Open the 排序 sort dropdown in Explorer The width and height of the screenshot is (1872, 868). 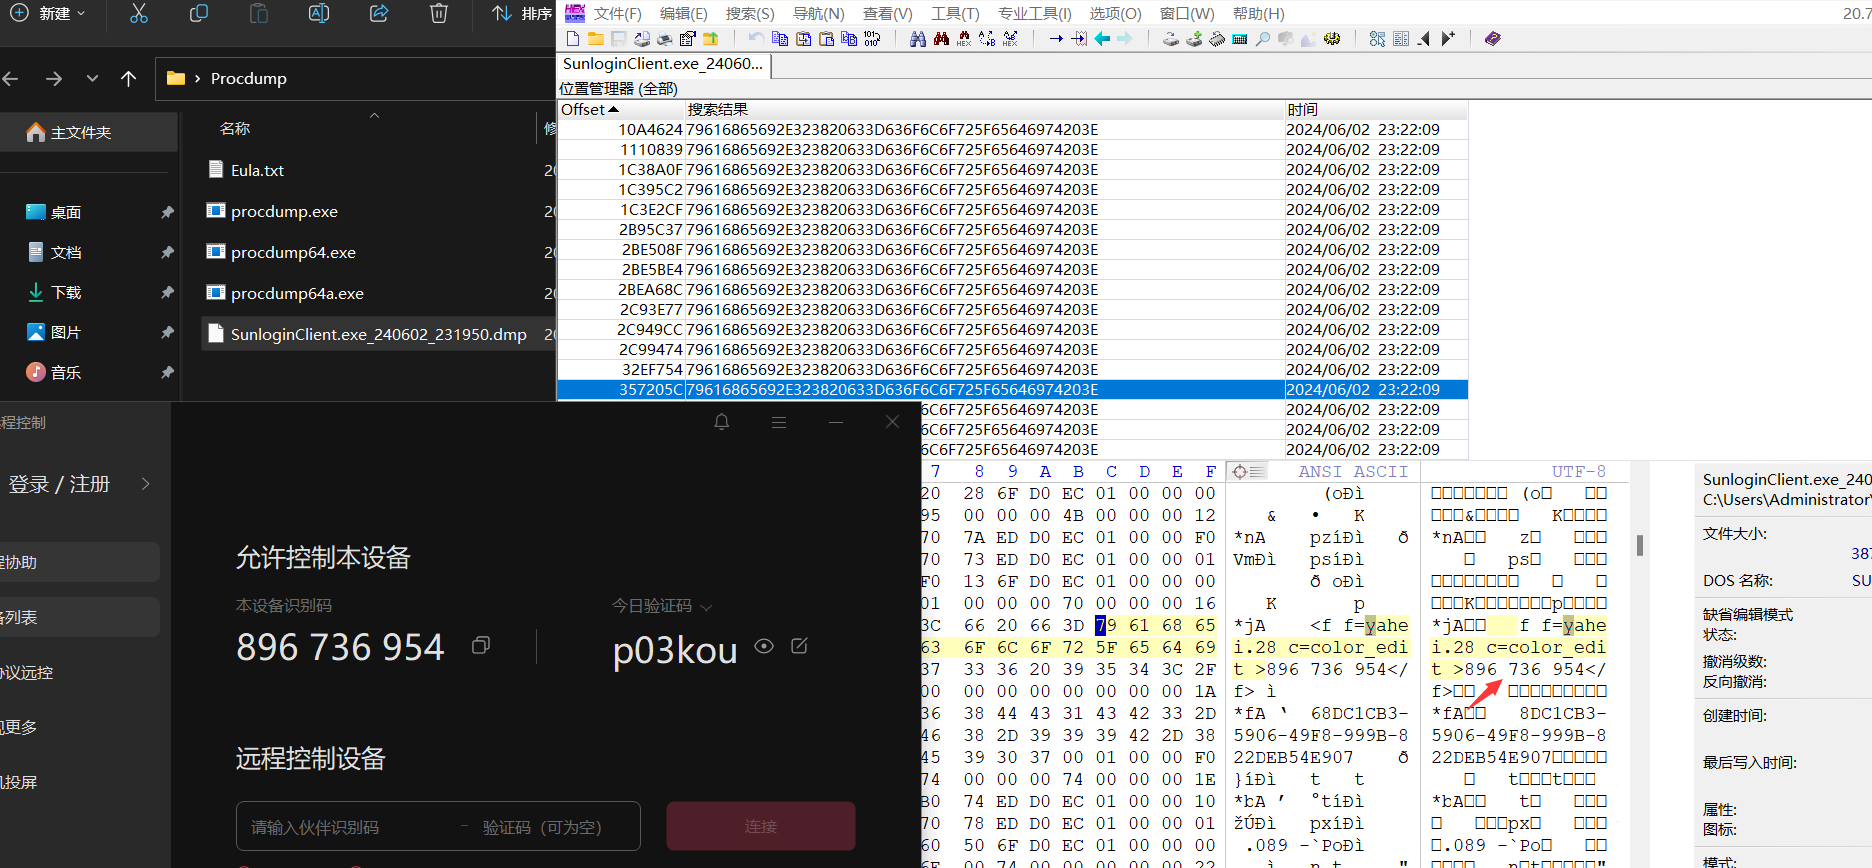click(x=522, y=13)
